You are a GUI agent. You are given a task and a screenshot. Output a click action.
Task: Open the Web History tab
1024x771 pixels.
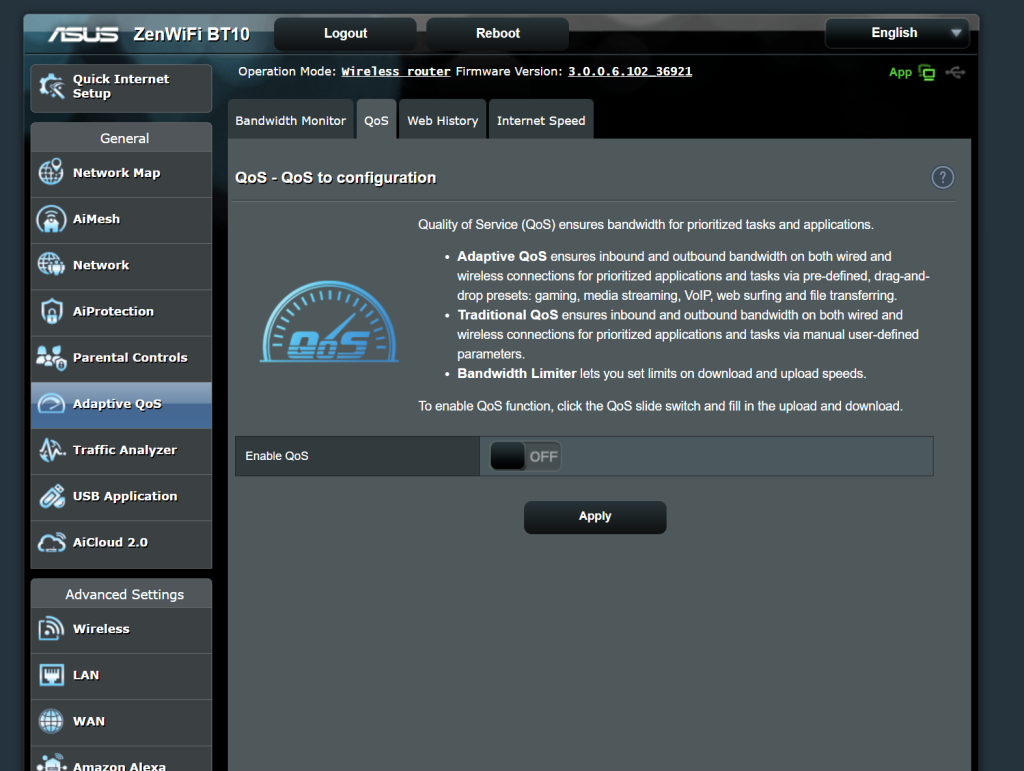(x=442, y=121)
